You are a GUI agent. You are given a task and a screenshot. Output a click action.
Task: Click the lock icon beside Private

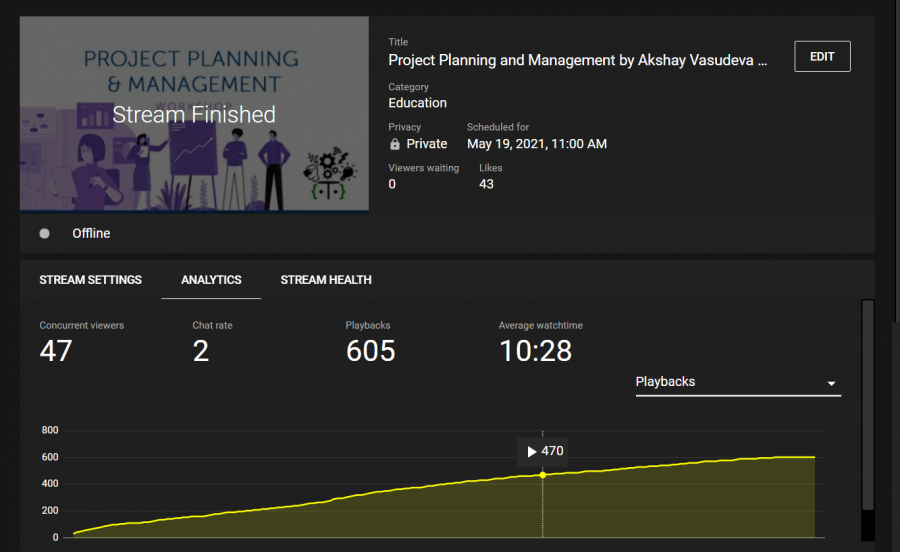tap(395, 144)
